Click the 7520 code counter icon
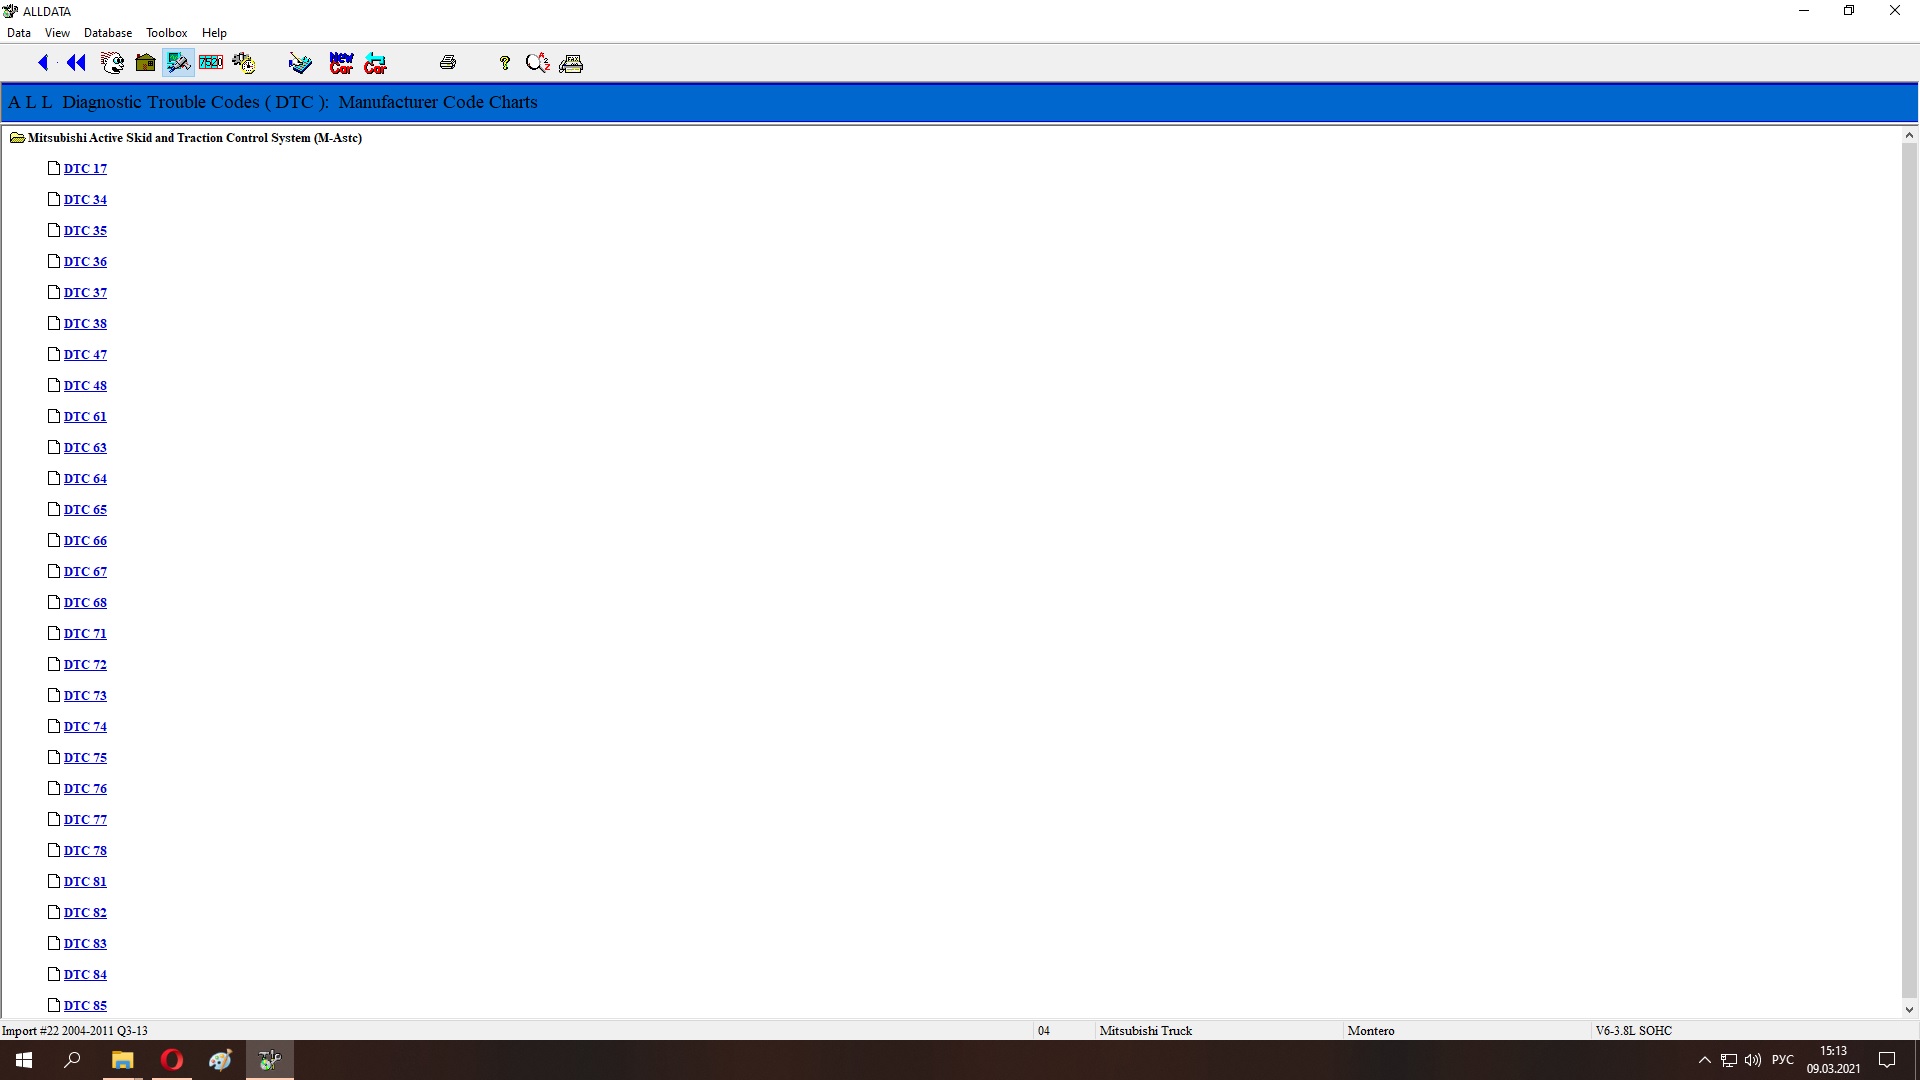1920x1080 pixels. click(x=211, y=63)
